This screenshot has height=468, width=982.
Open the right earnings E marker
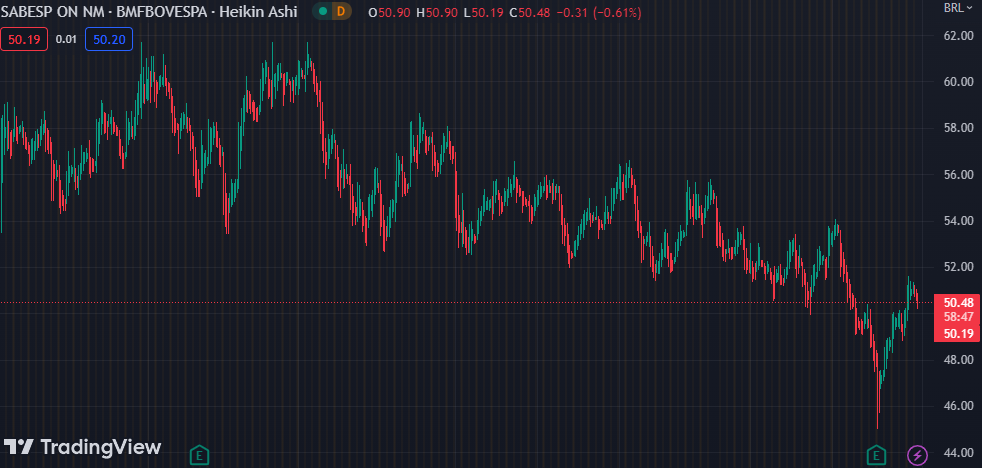coord(876,455)
